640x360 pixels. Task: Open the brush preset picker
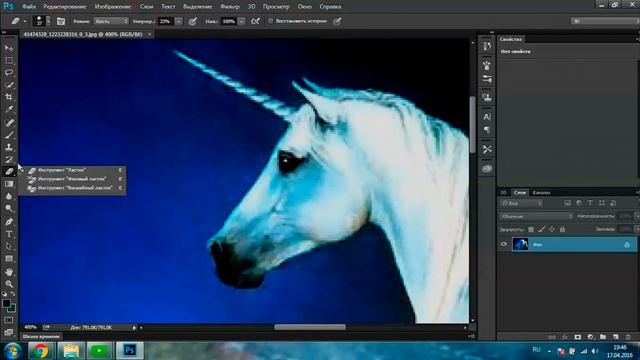pos(41,21)
